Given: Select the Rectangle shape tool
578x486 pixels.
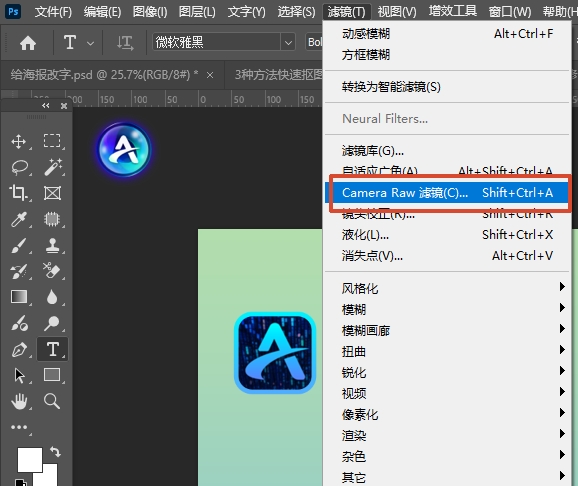Looking at the screenshot, I should coord(52,375).
